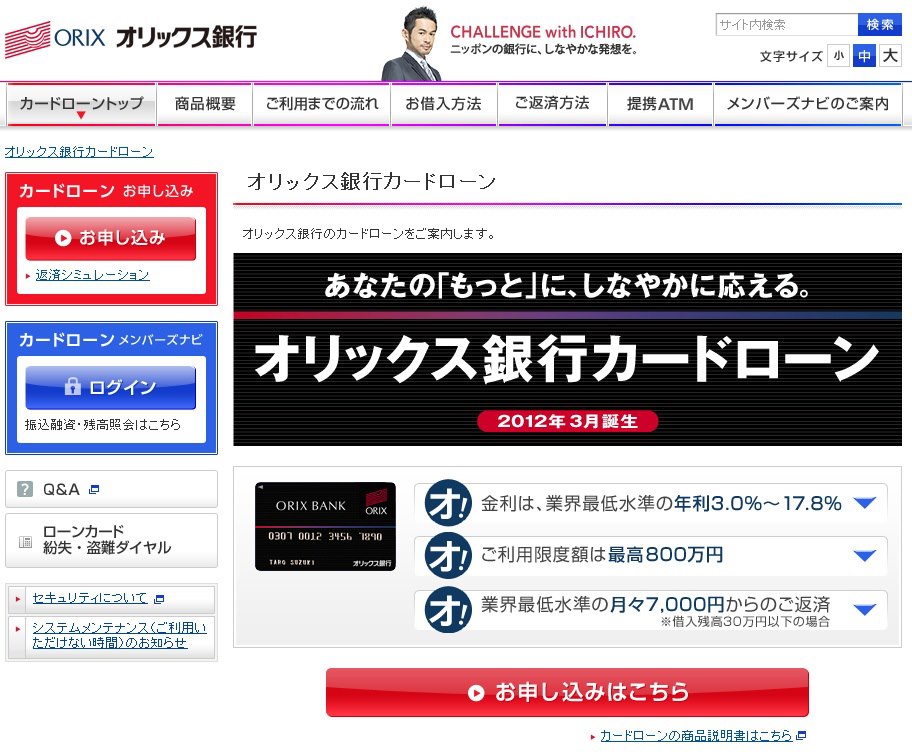
Task: Set text size to small (小)
Action: (838, 56)
